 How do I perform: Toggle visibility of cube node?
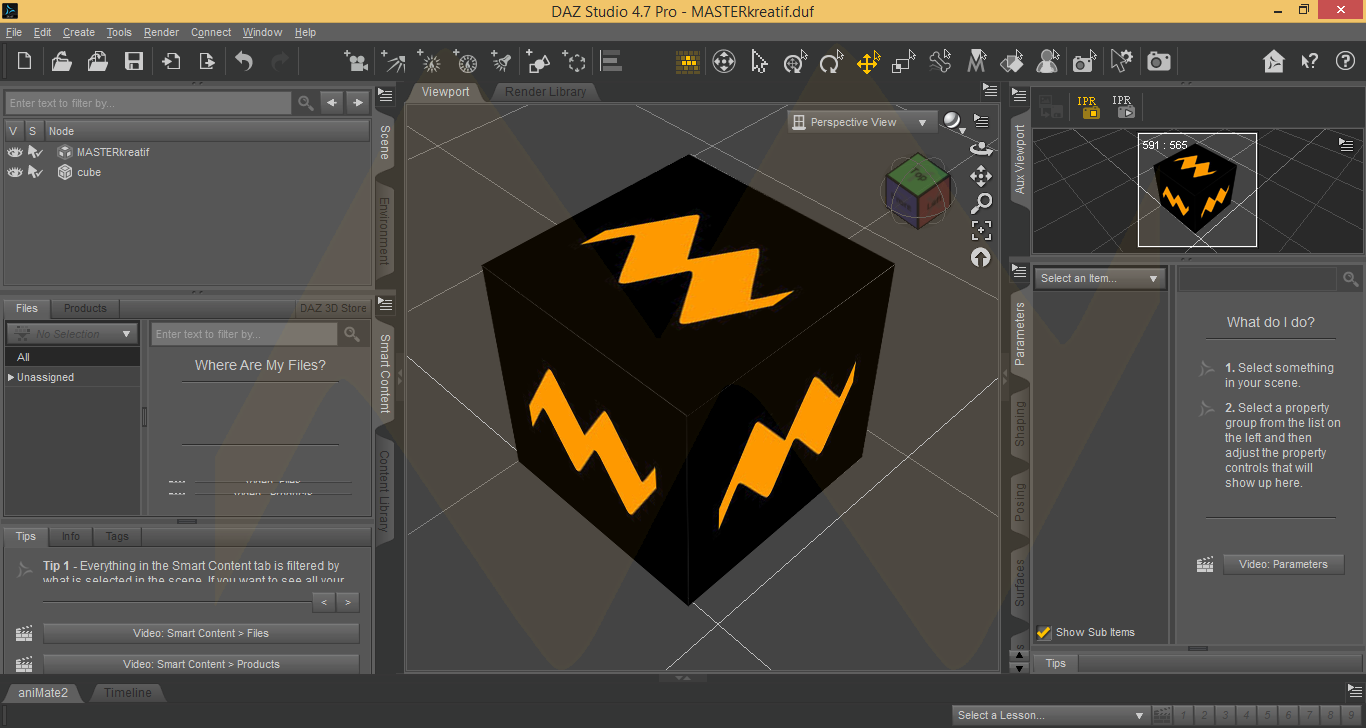(x=15, y=172)
